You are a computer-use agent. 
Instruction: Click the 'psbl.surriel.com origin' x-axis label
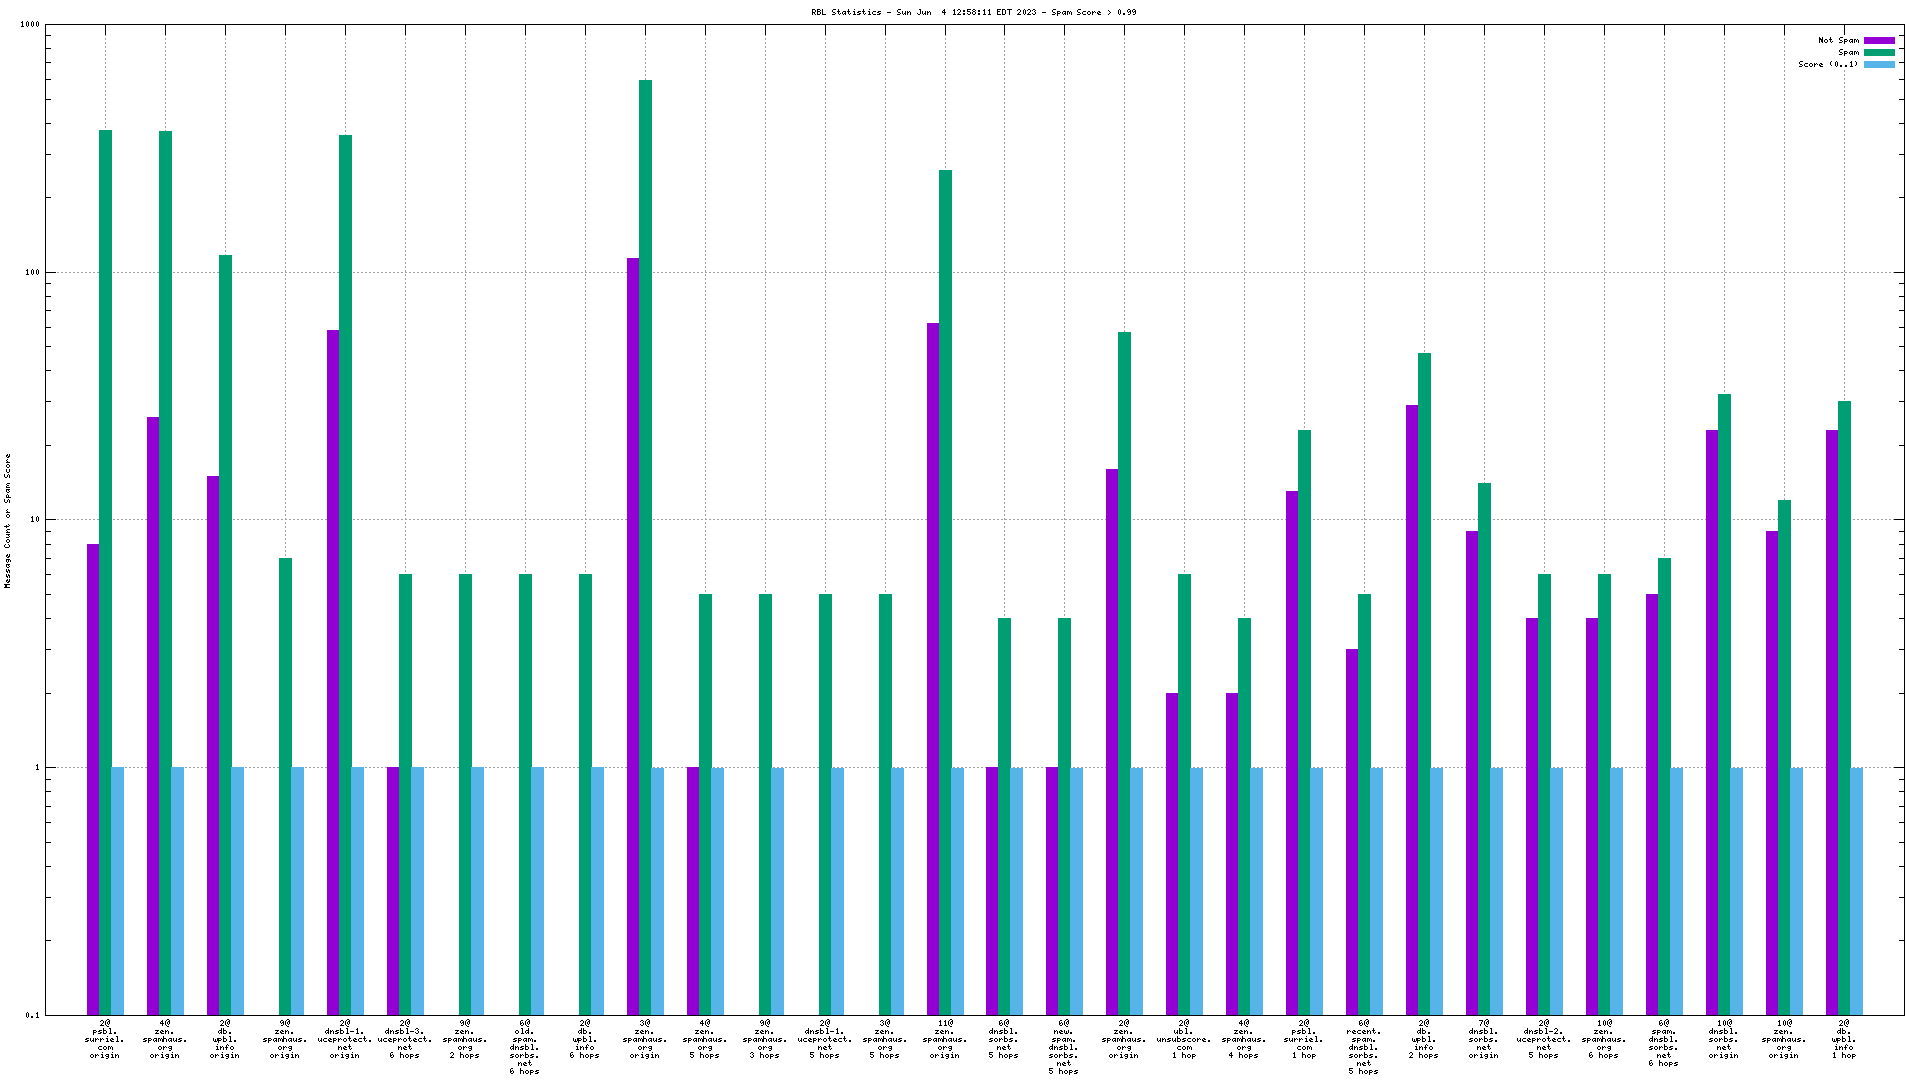click(105, 1039)
